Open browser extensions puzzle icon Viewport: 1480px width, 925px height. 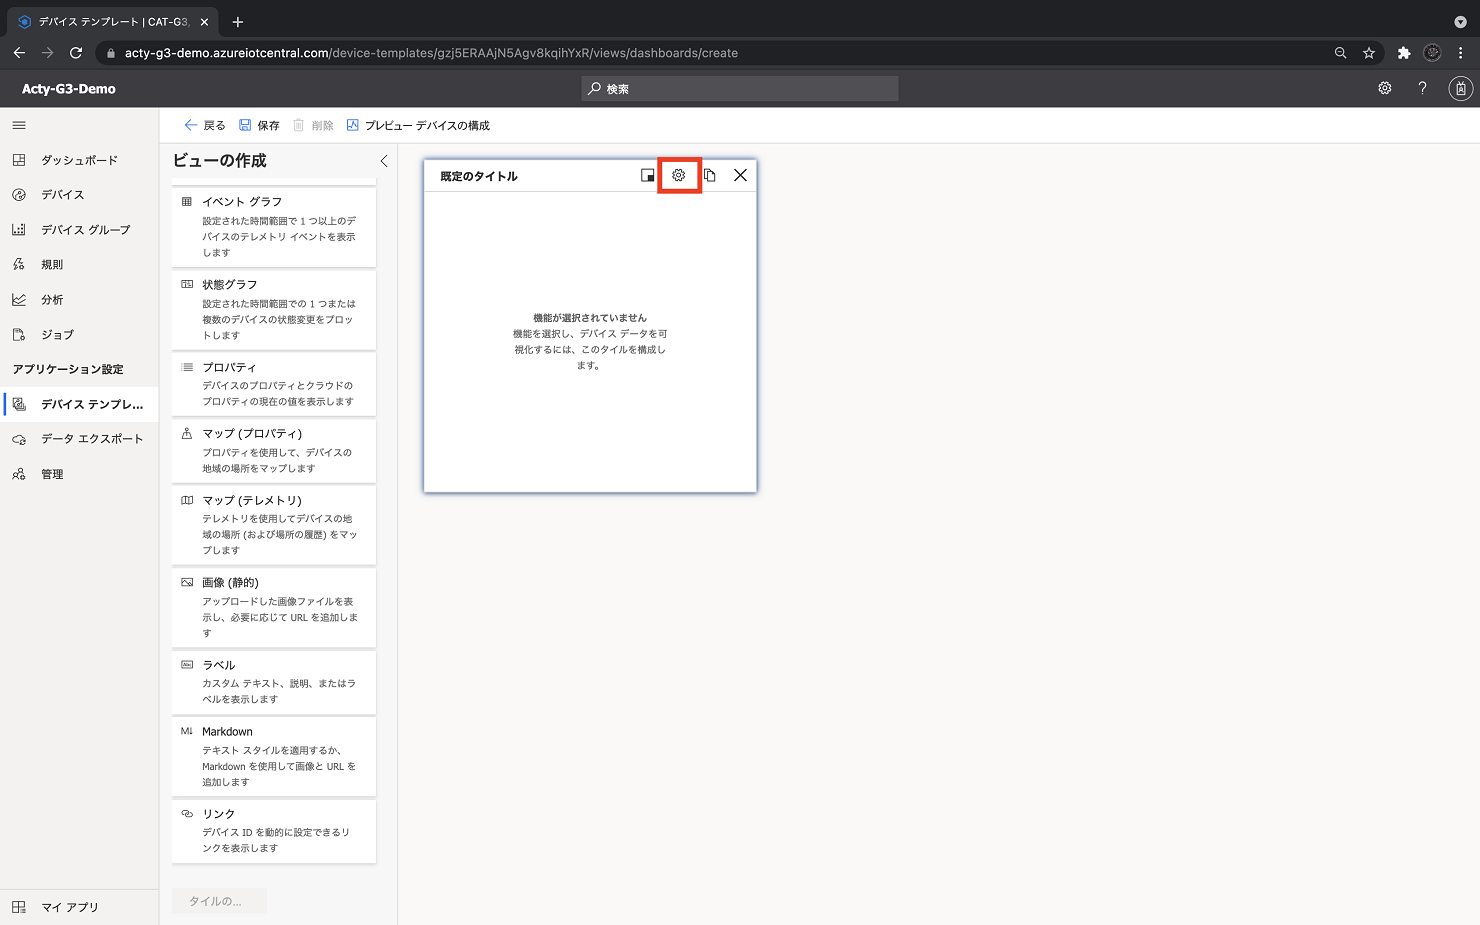tap(1404, 53)
